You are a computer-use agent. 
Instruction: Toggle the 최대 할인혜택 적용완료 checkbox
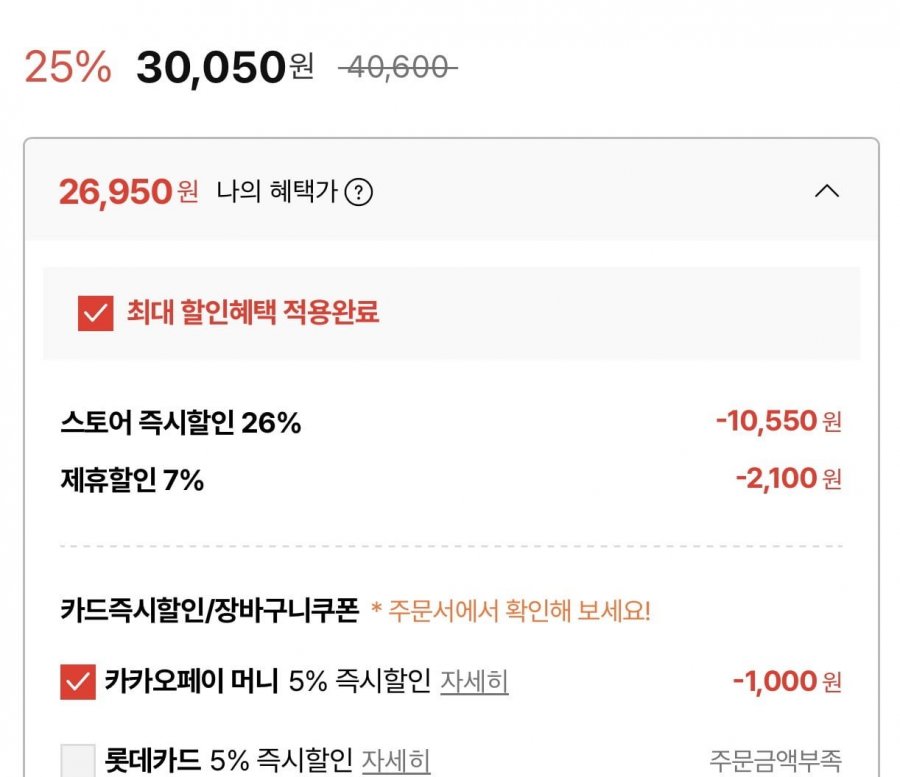96,313
